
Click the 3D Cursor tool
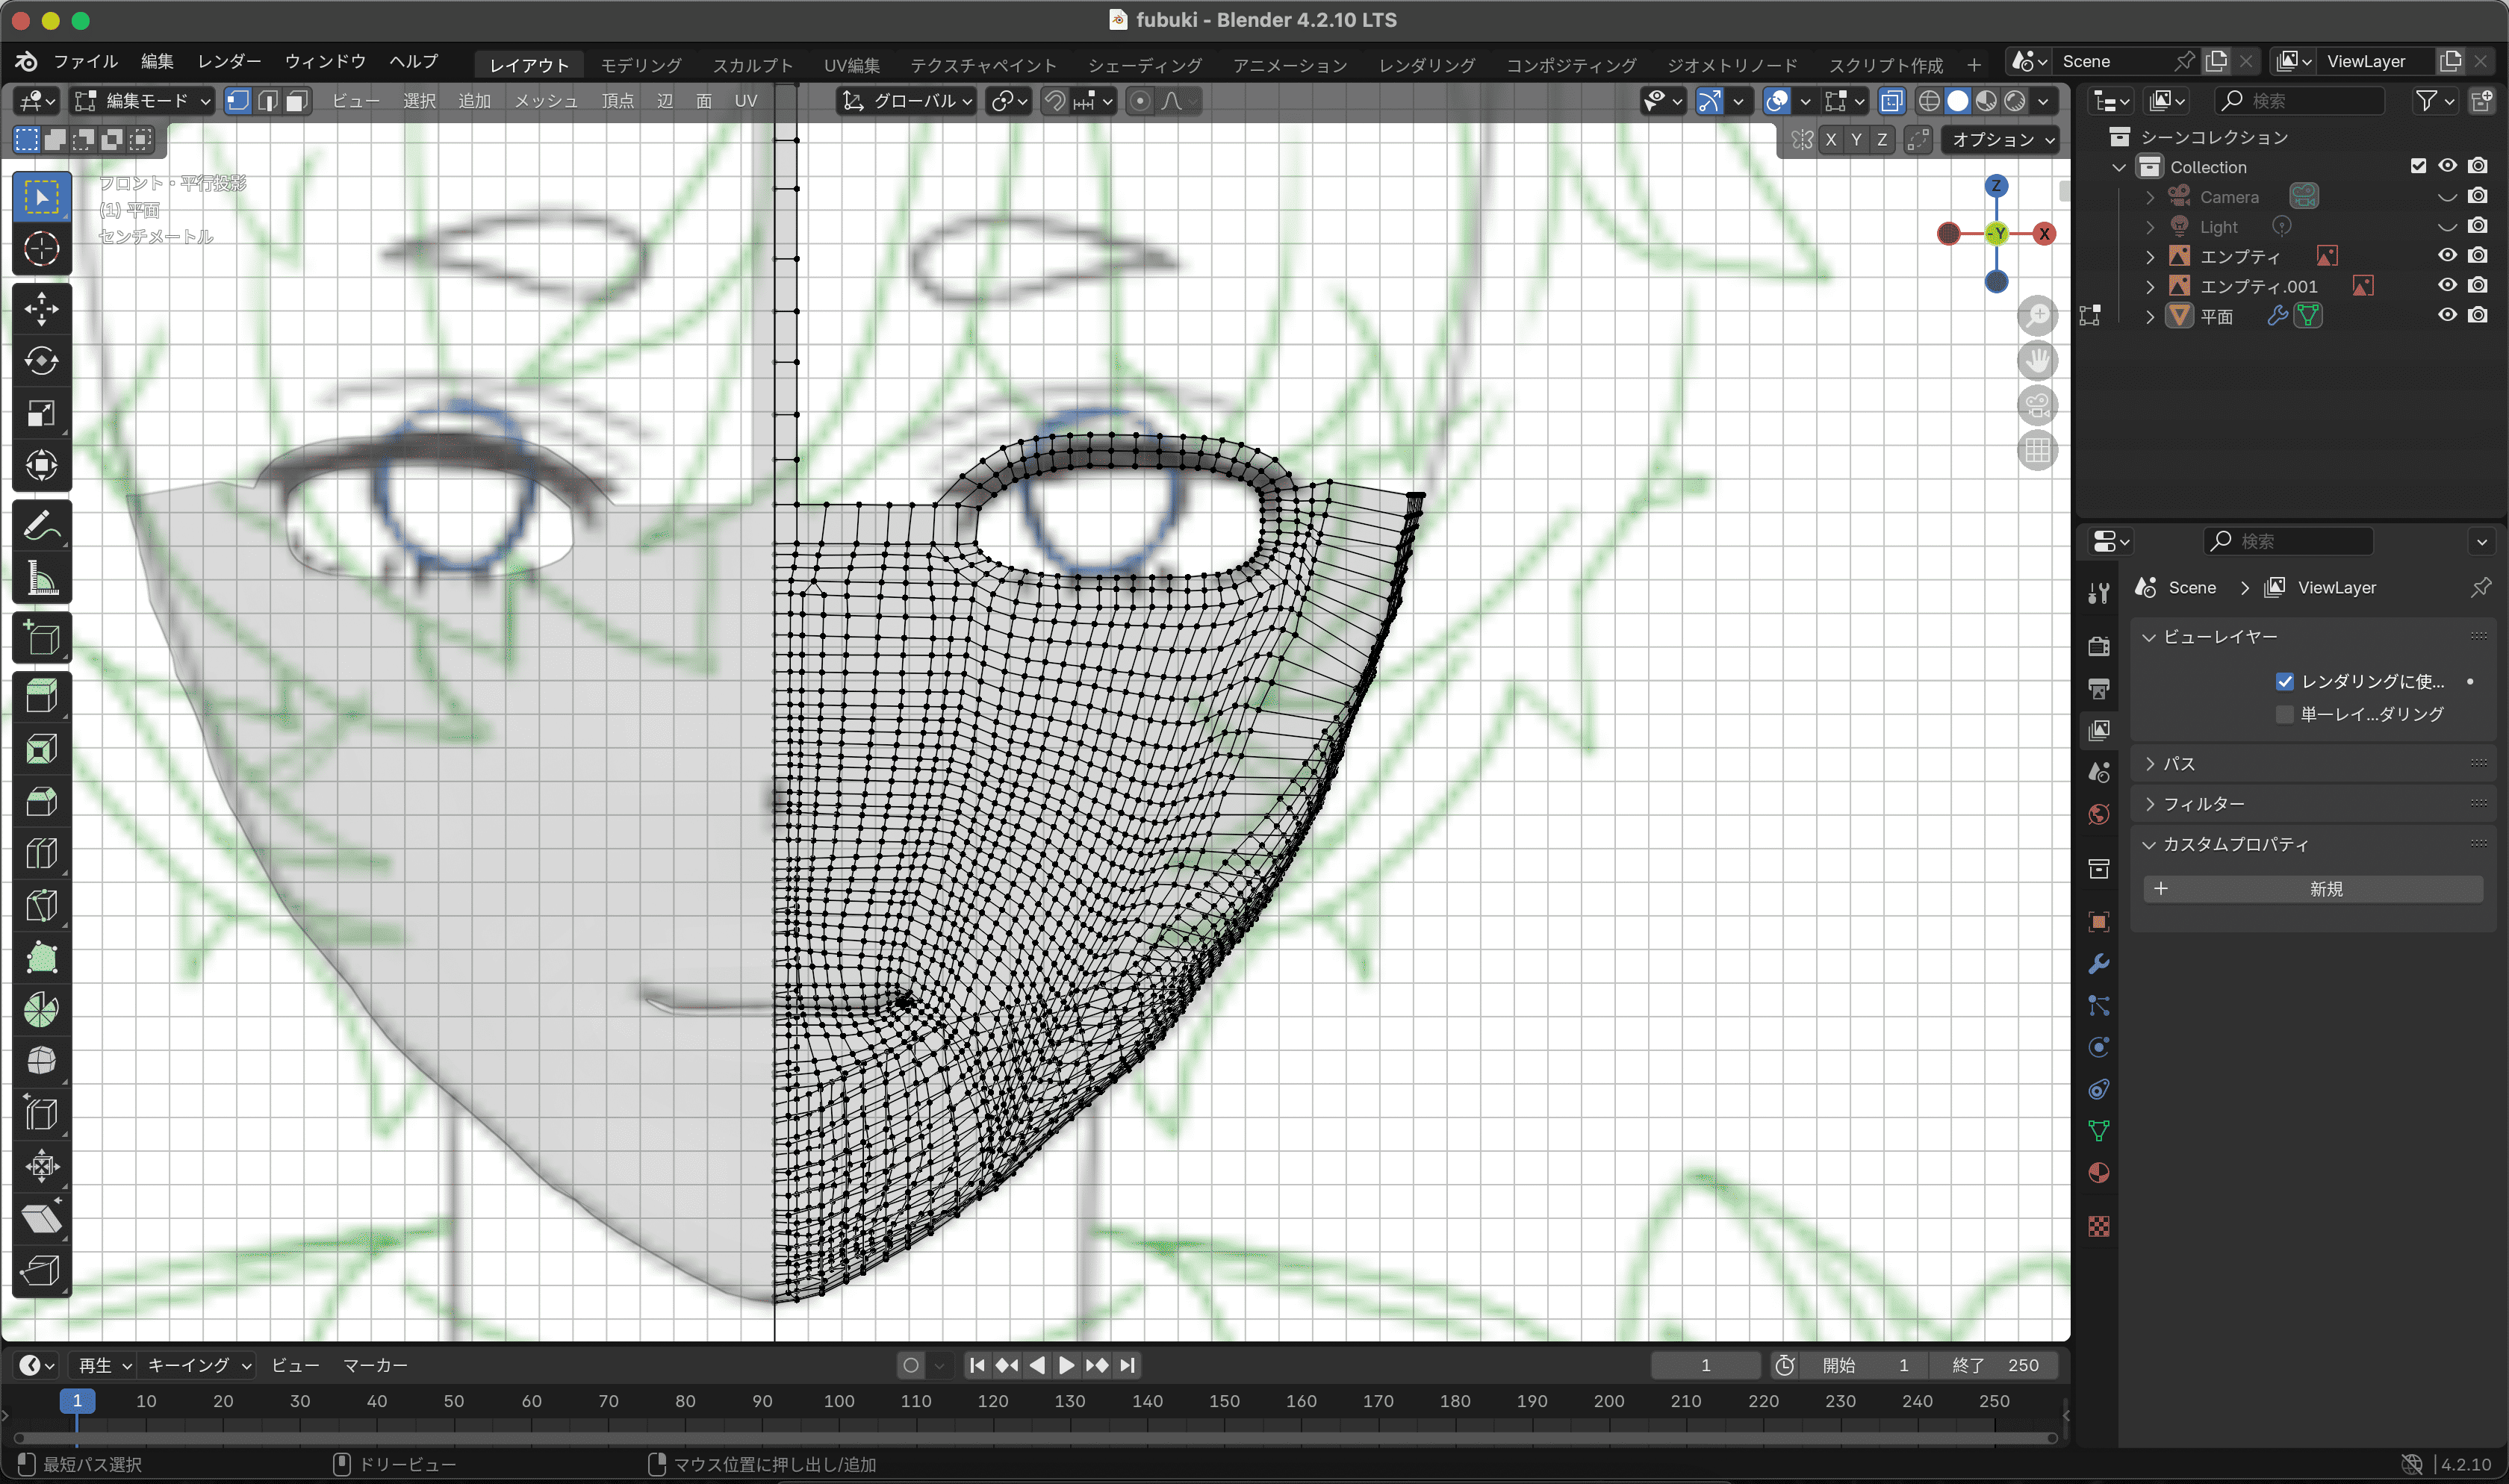tap(41, 249)
